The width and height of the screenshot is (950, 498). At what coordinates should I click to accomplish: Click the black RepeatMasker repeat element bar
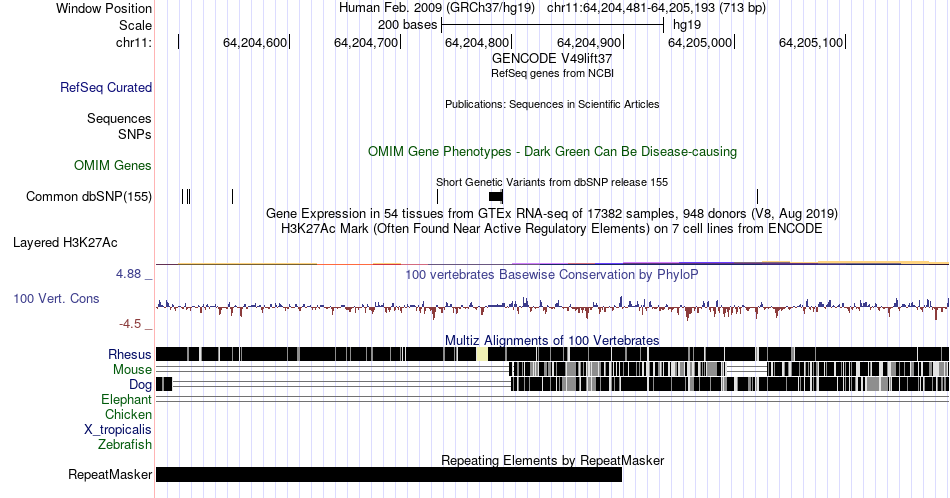(389, 474)
